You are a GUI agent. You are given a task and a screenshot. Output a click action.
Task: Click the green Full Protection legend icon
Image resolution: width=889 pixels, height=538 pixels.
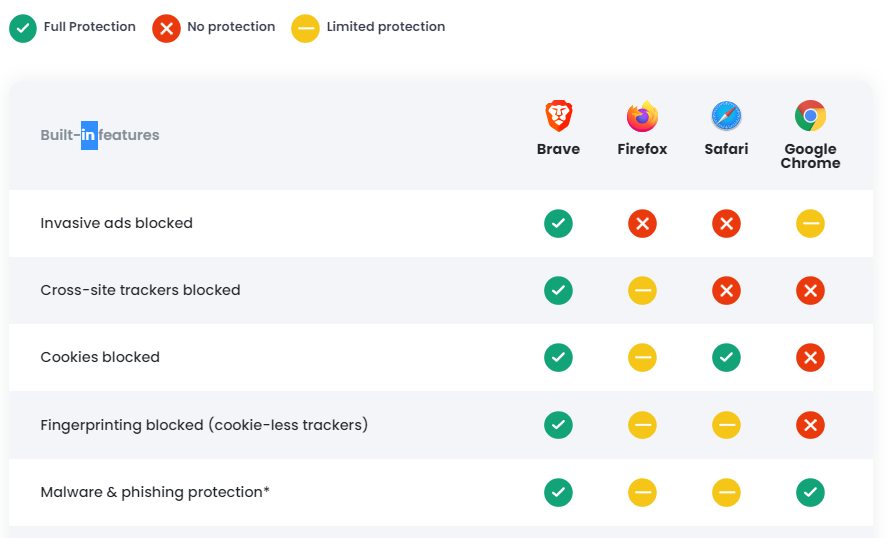click(x=23, y=28)
